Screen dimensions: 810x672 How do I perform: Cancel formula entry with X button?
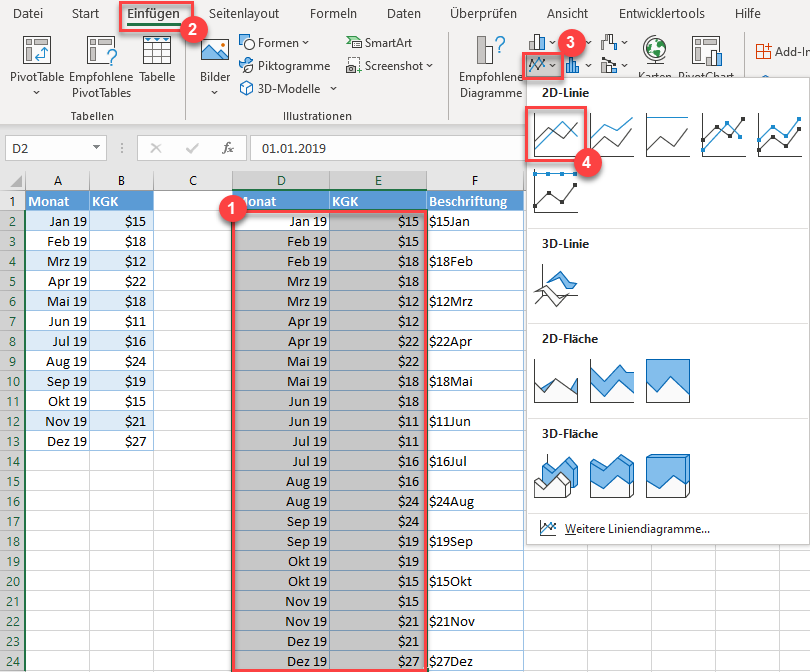pyautogui.click(x=155, y=148)
